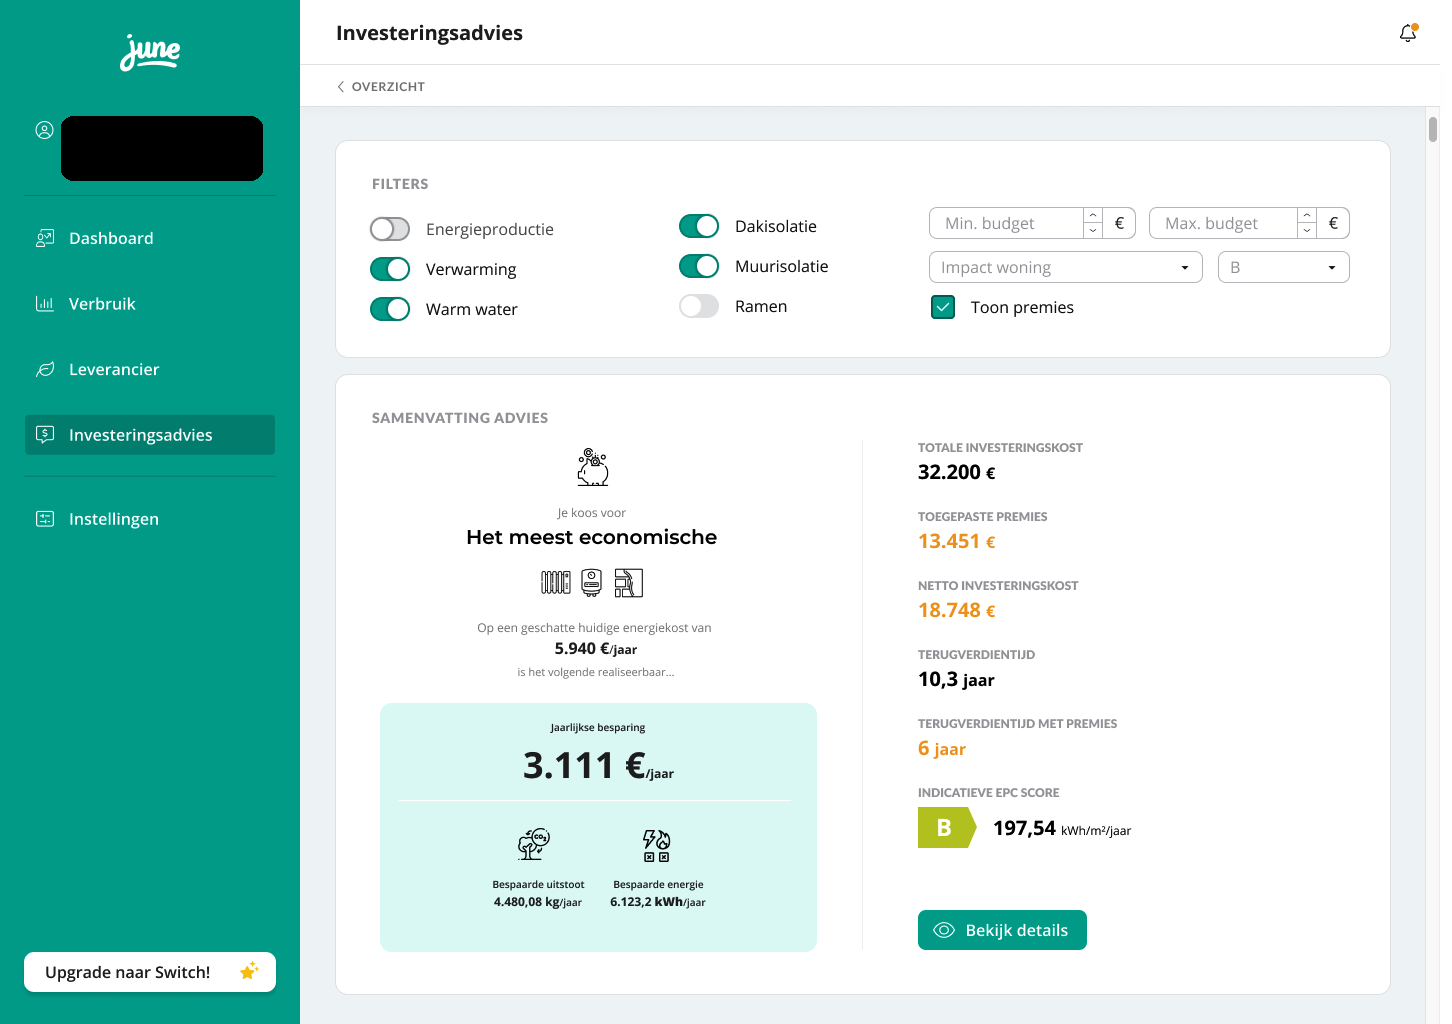The image size is (1452, 1024).
Task: Disable the Muurisolatie toggle
Action: [x=699, y=266]
